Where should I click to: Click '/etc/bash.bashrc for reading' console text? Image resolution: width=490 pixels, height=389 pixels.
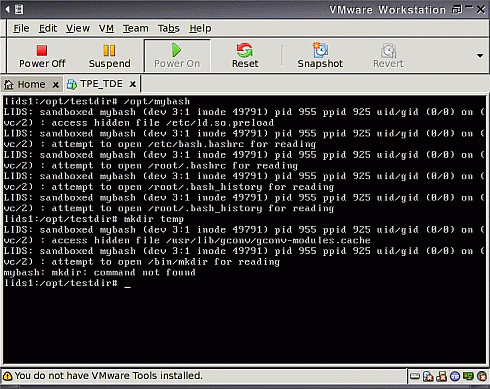coord(232,144)
